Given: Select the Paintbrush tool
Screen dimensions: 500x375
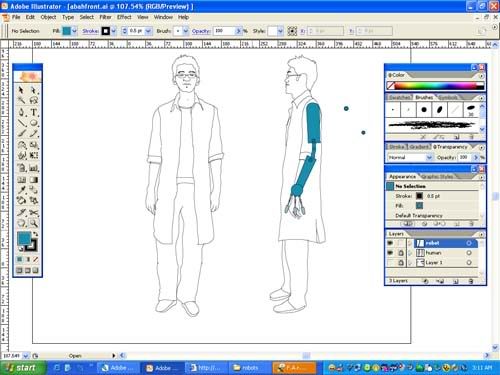Looking at the screenshot, I should [x=21, y=134].
